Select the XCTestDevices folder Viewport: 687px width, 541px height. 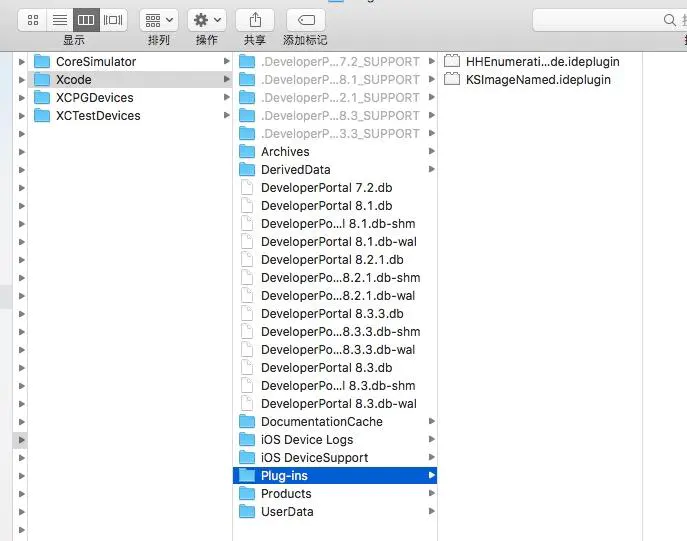pos(130,116)
